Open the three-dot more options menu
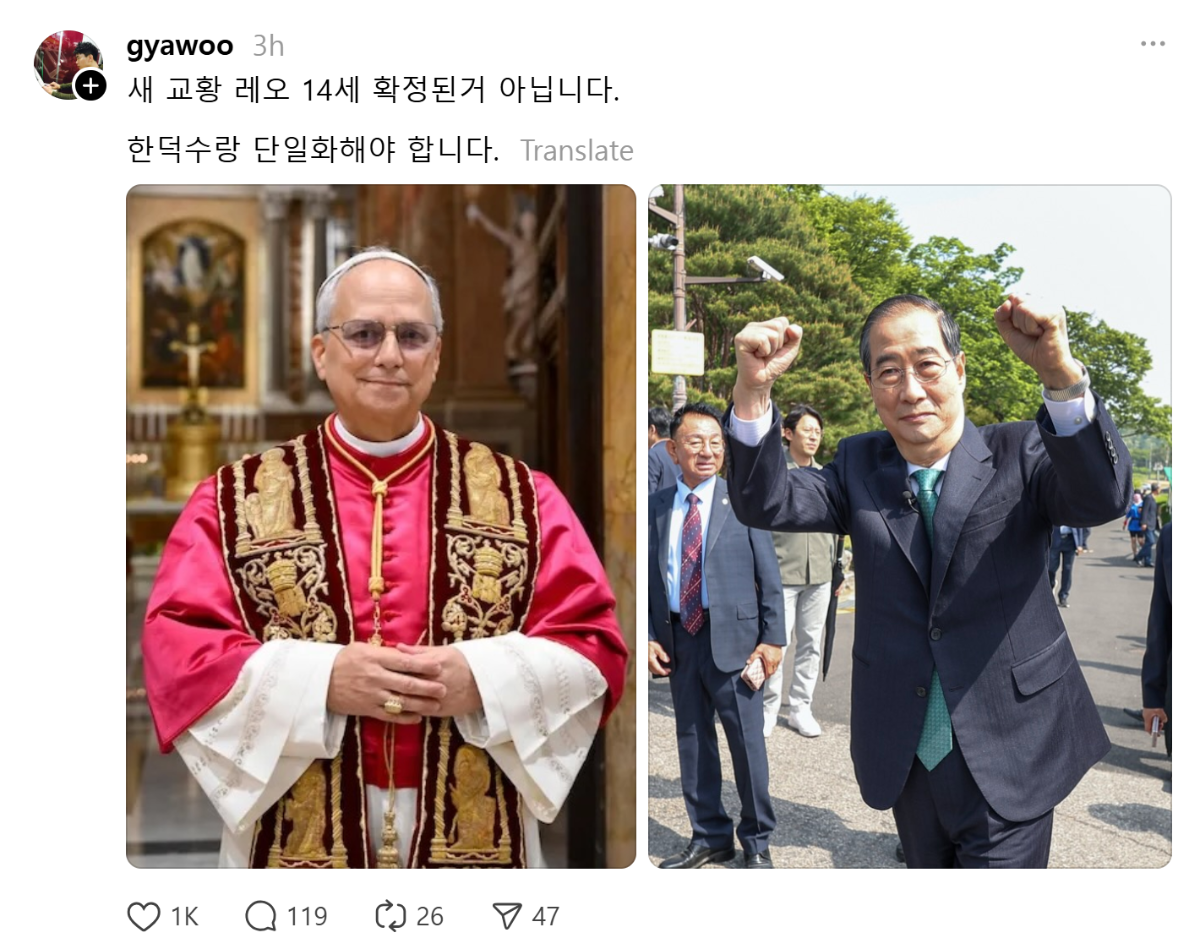The width and height of the screenshot is (1200, 949). coord(1152,44)
